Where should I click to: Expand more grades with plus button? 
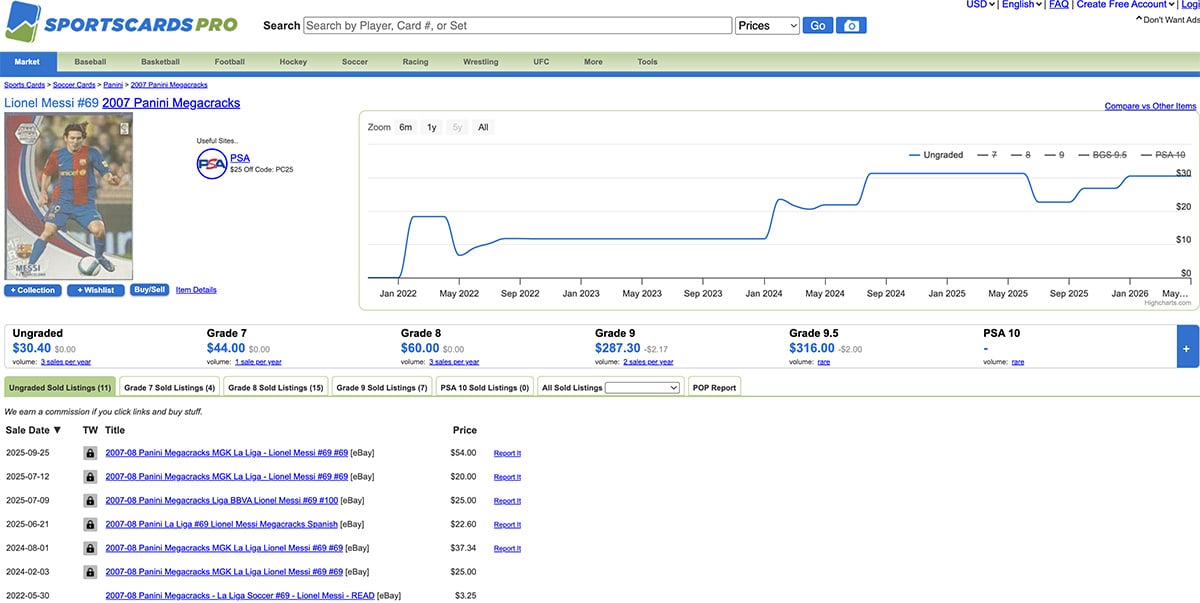1187,348
